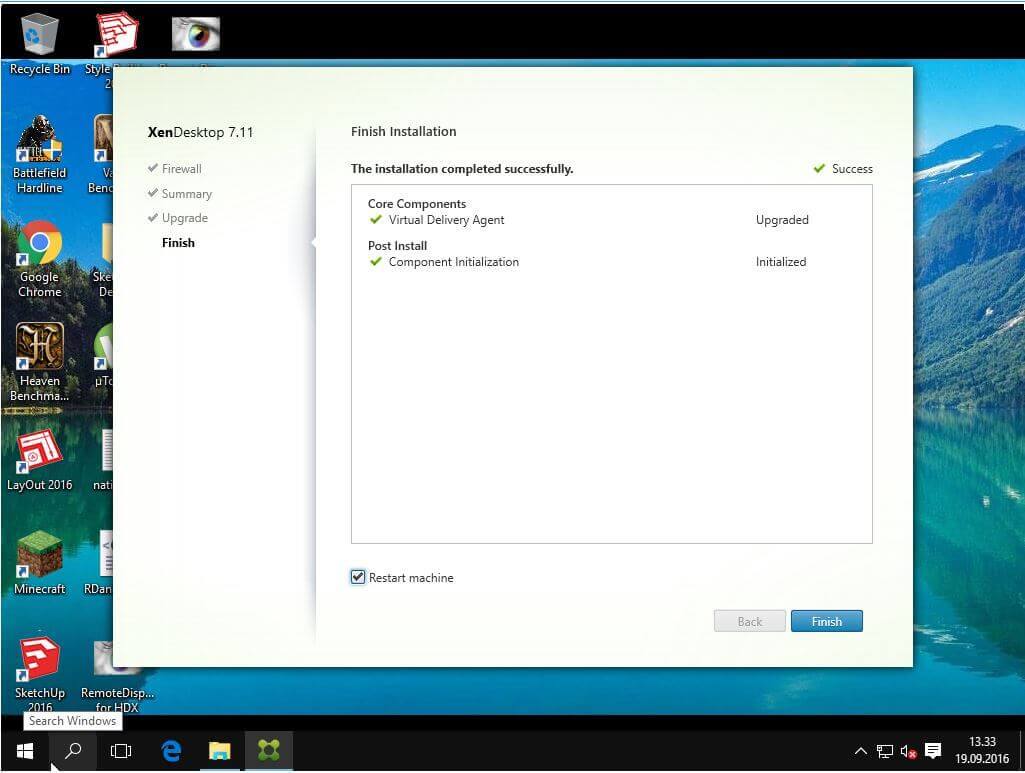Open Minecraft desktop shortcut
1025x773 pixels.
click(39, 563)
